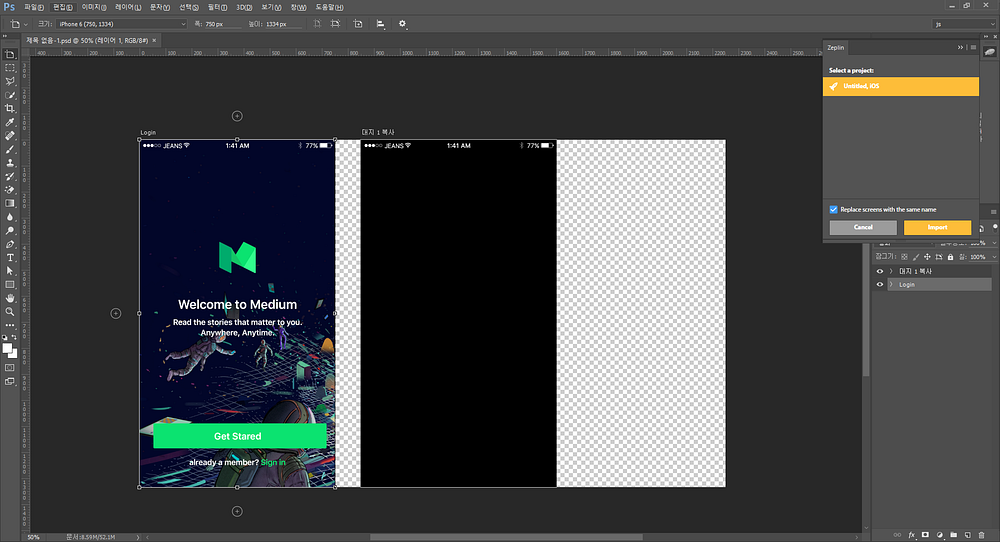Create a new adjustment layer
Image resolution: width=1000 pixels, height=542 pixels.
tap(939, 534)
